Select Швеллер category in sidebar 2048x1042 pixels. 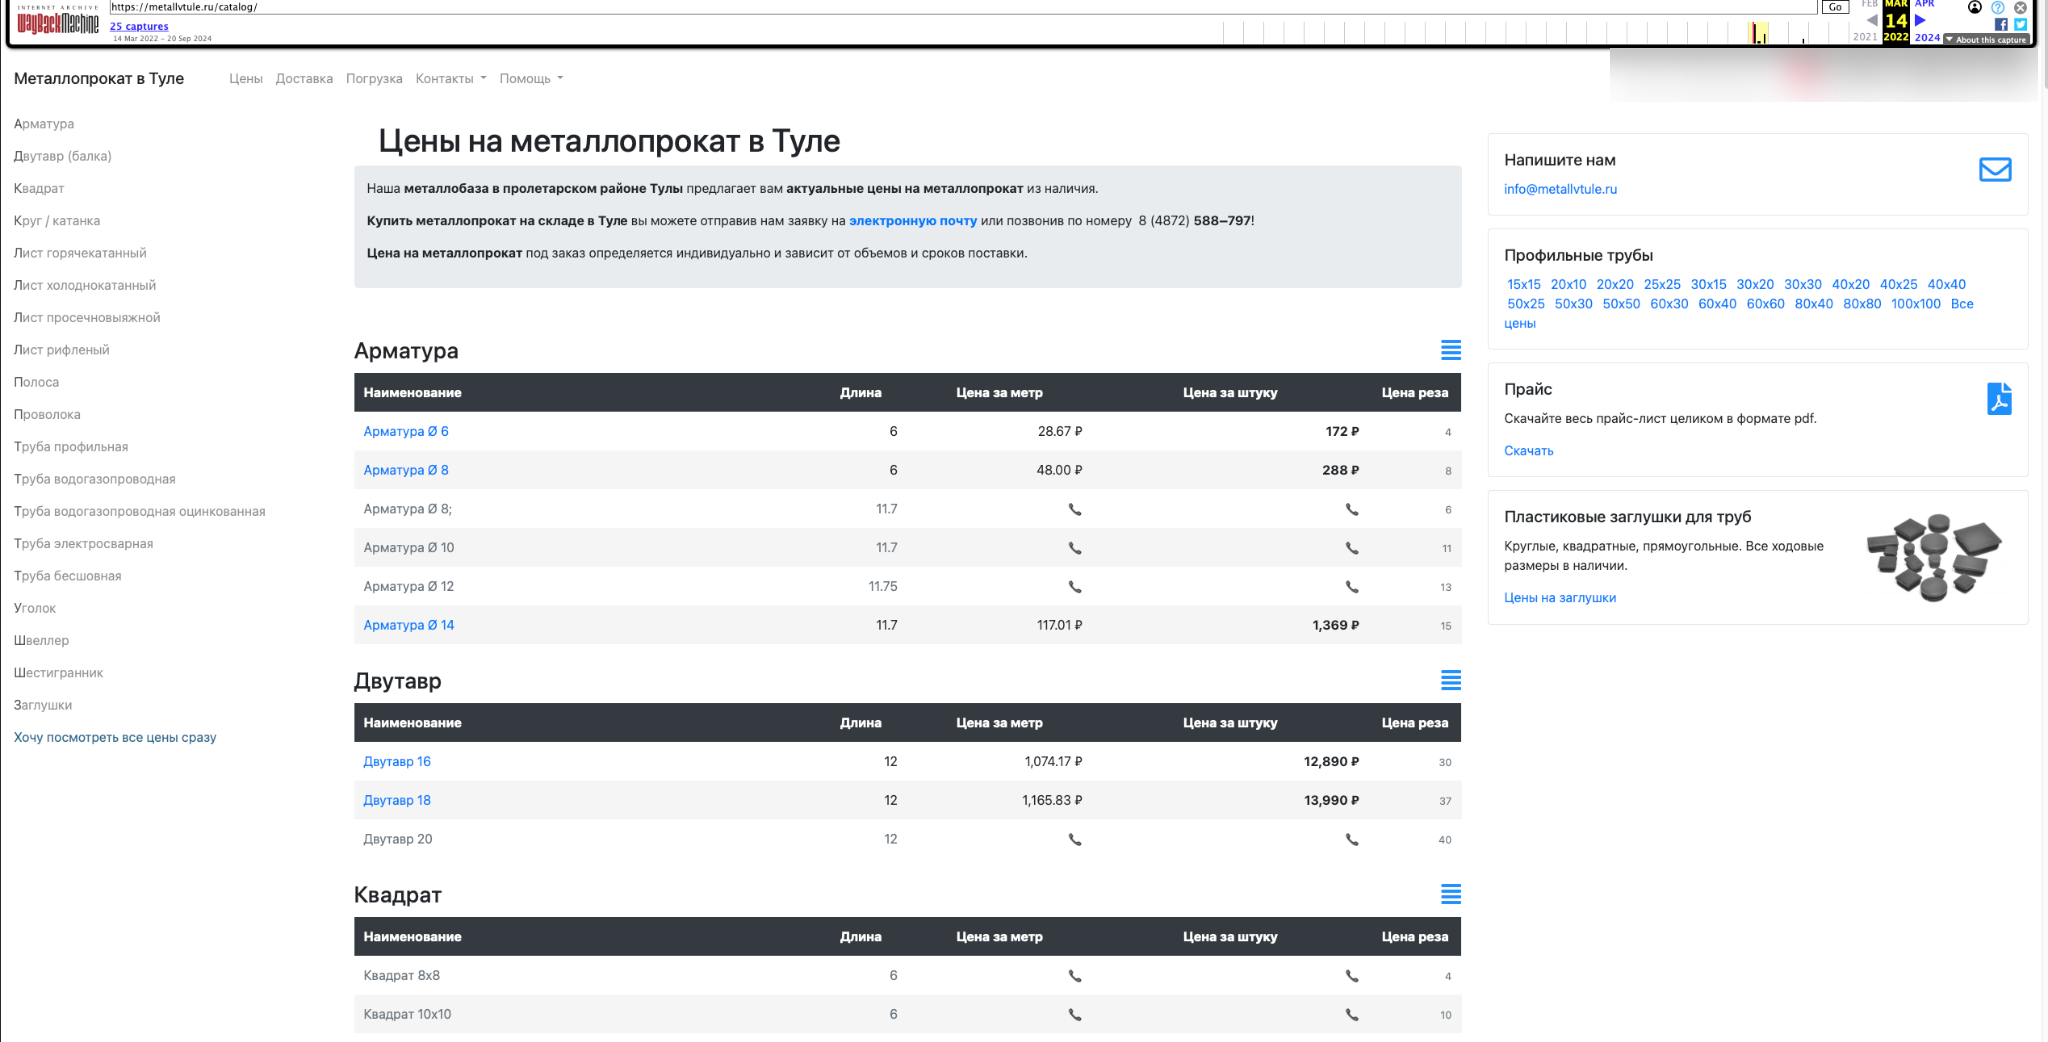pyautogui.click(x=41, y=641)
